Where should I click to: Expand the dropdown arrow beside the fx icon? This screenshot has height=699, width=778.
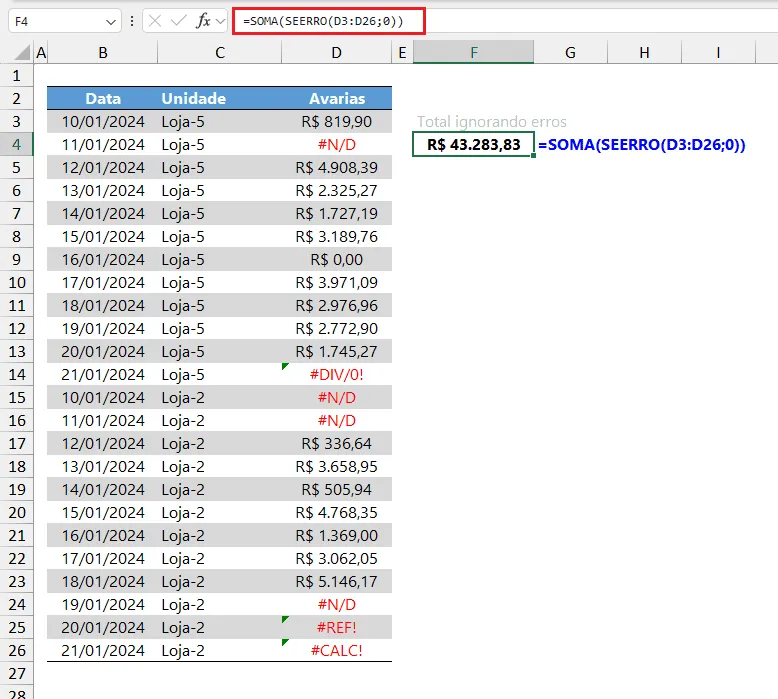(220, 21)
